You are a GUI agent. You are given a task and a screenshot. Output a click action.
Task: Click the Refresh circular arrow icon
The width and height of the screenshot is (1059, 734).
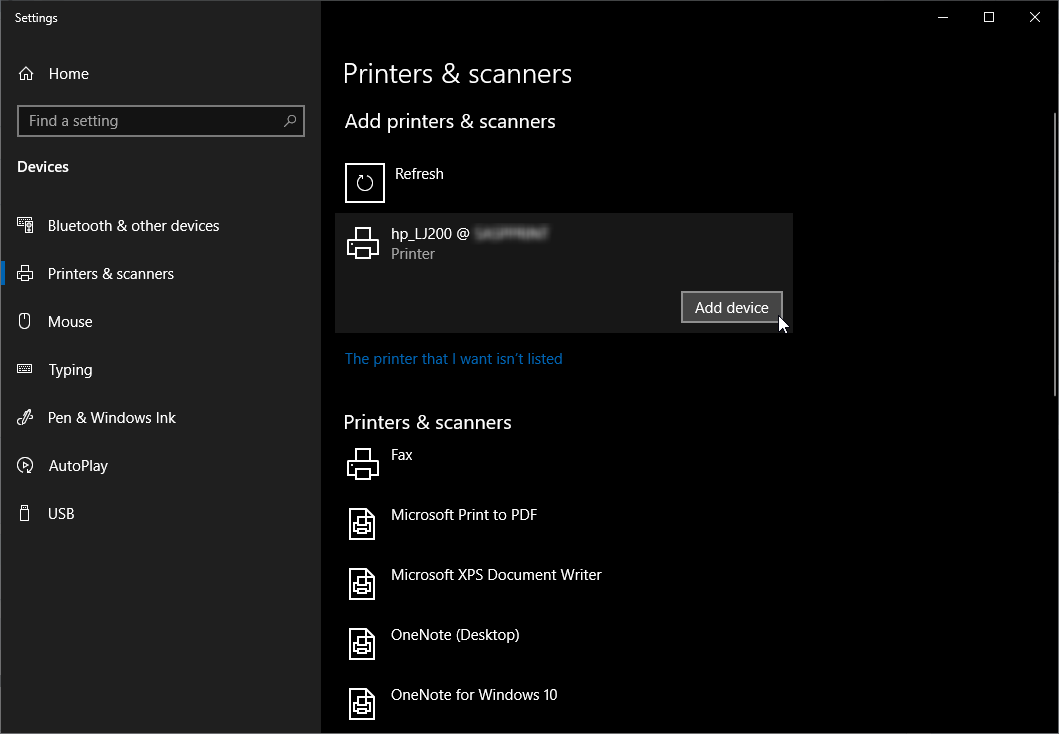point(364,183)
